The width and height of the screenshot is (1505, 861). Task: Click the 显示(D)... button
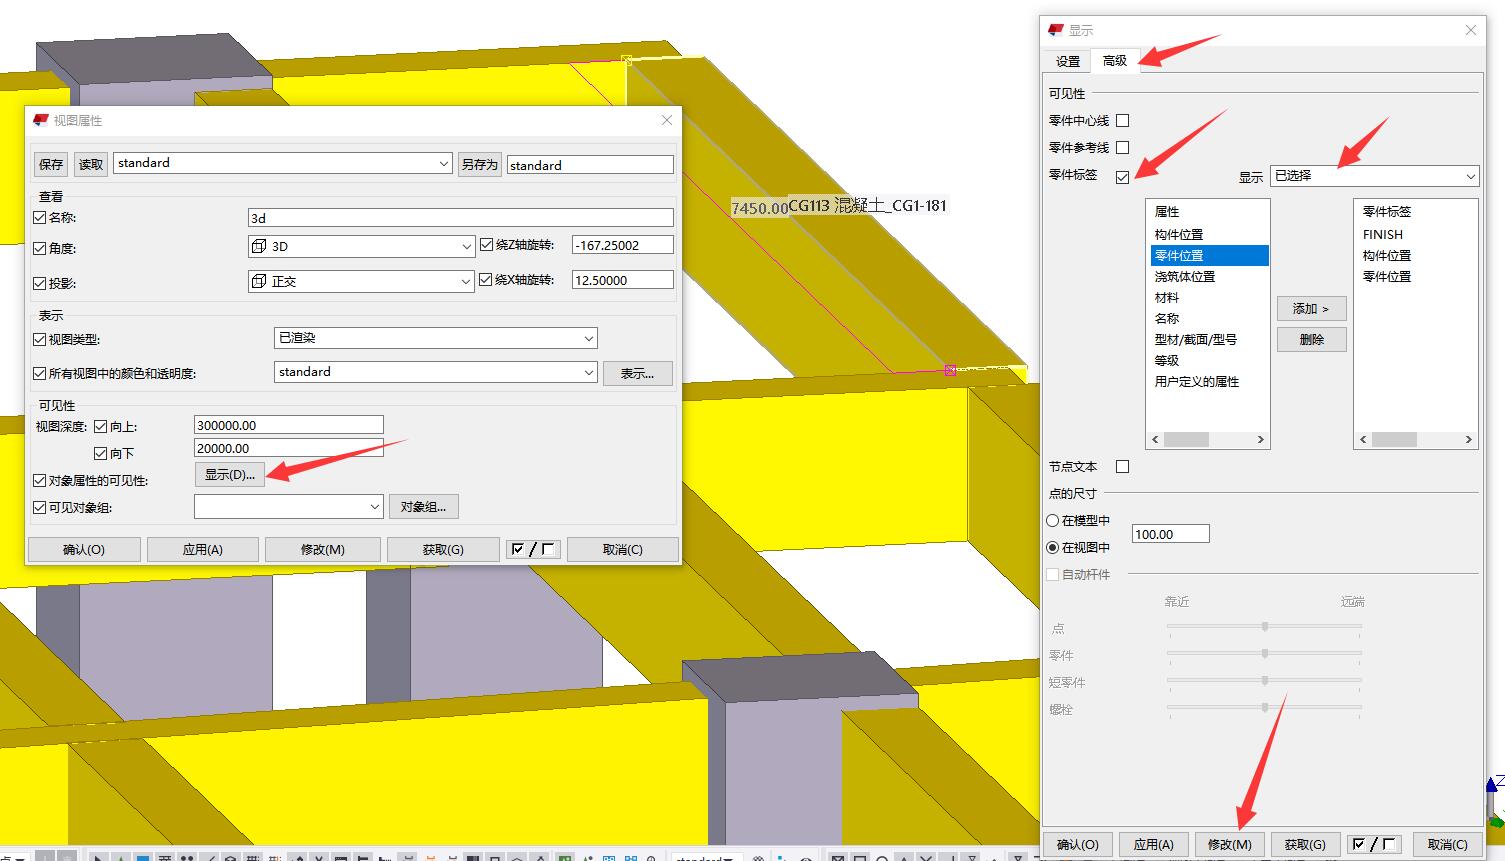(230, 474)
